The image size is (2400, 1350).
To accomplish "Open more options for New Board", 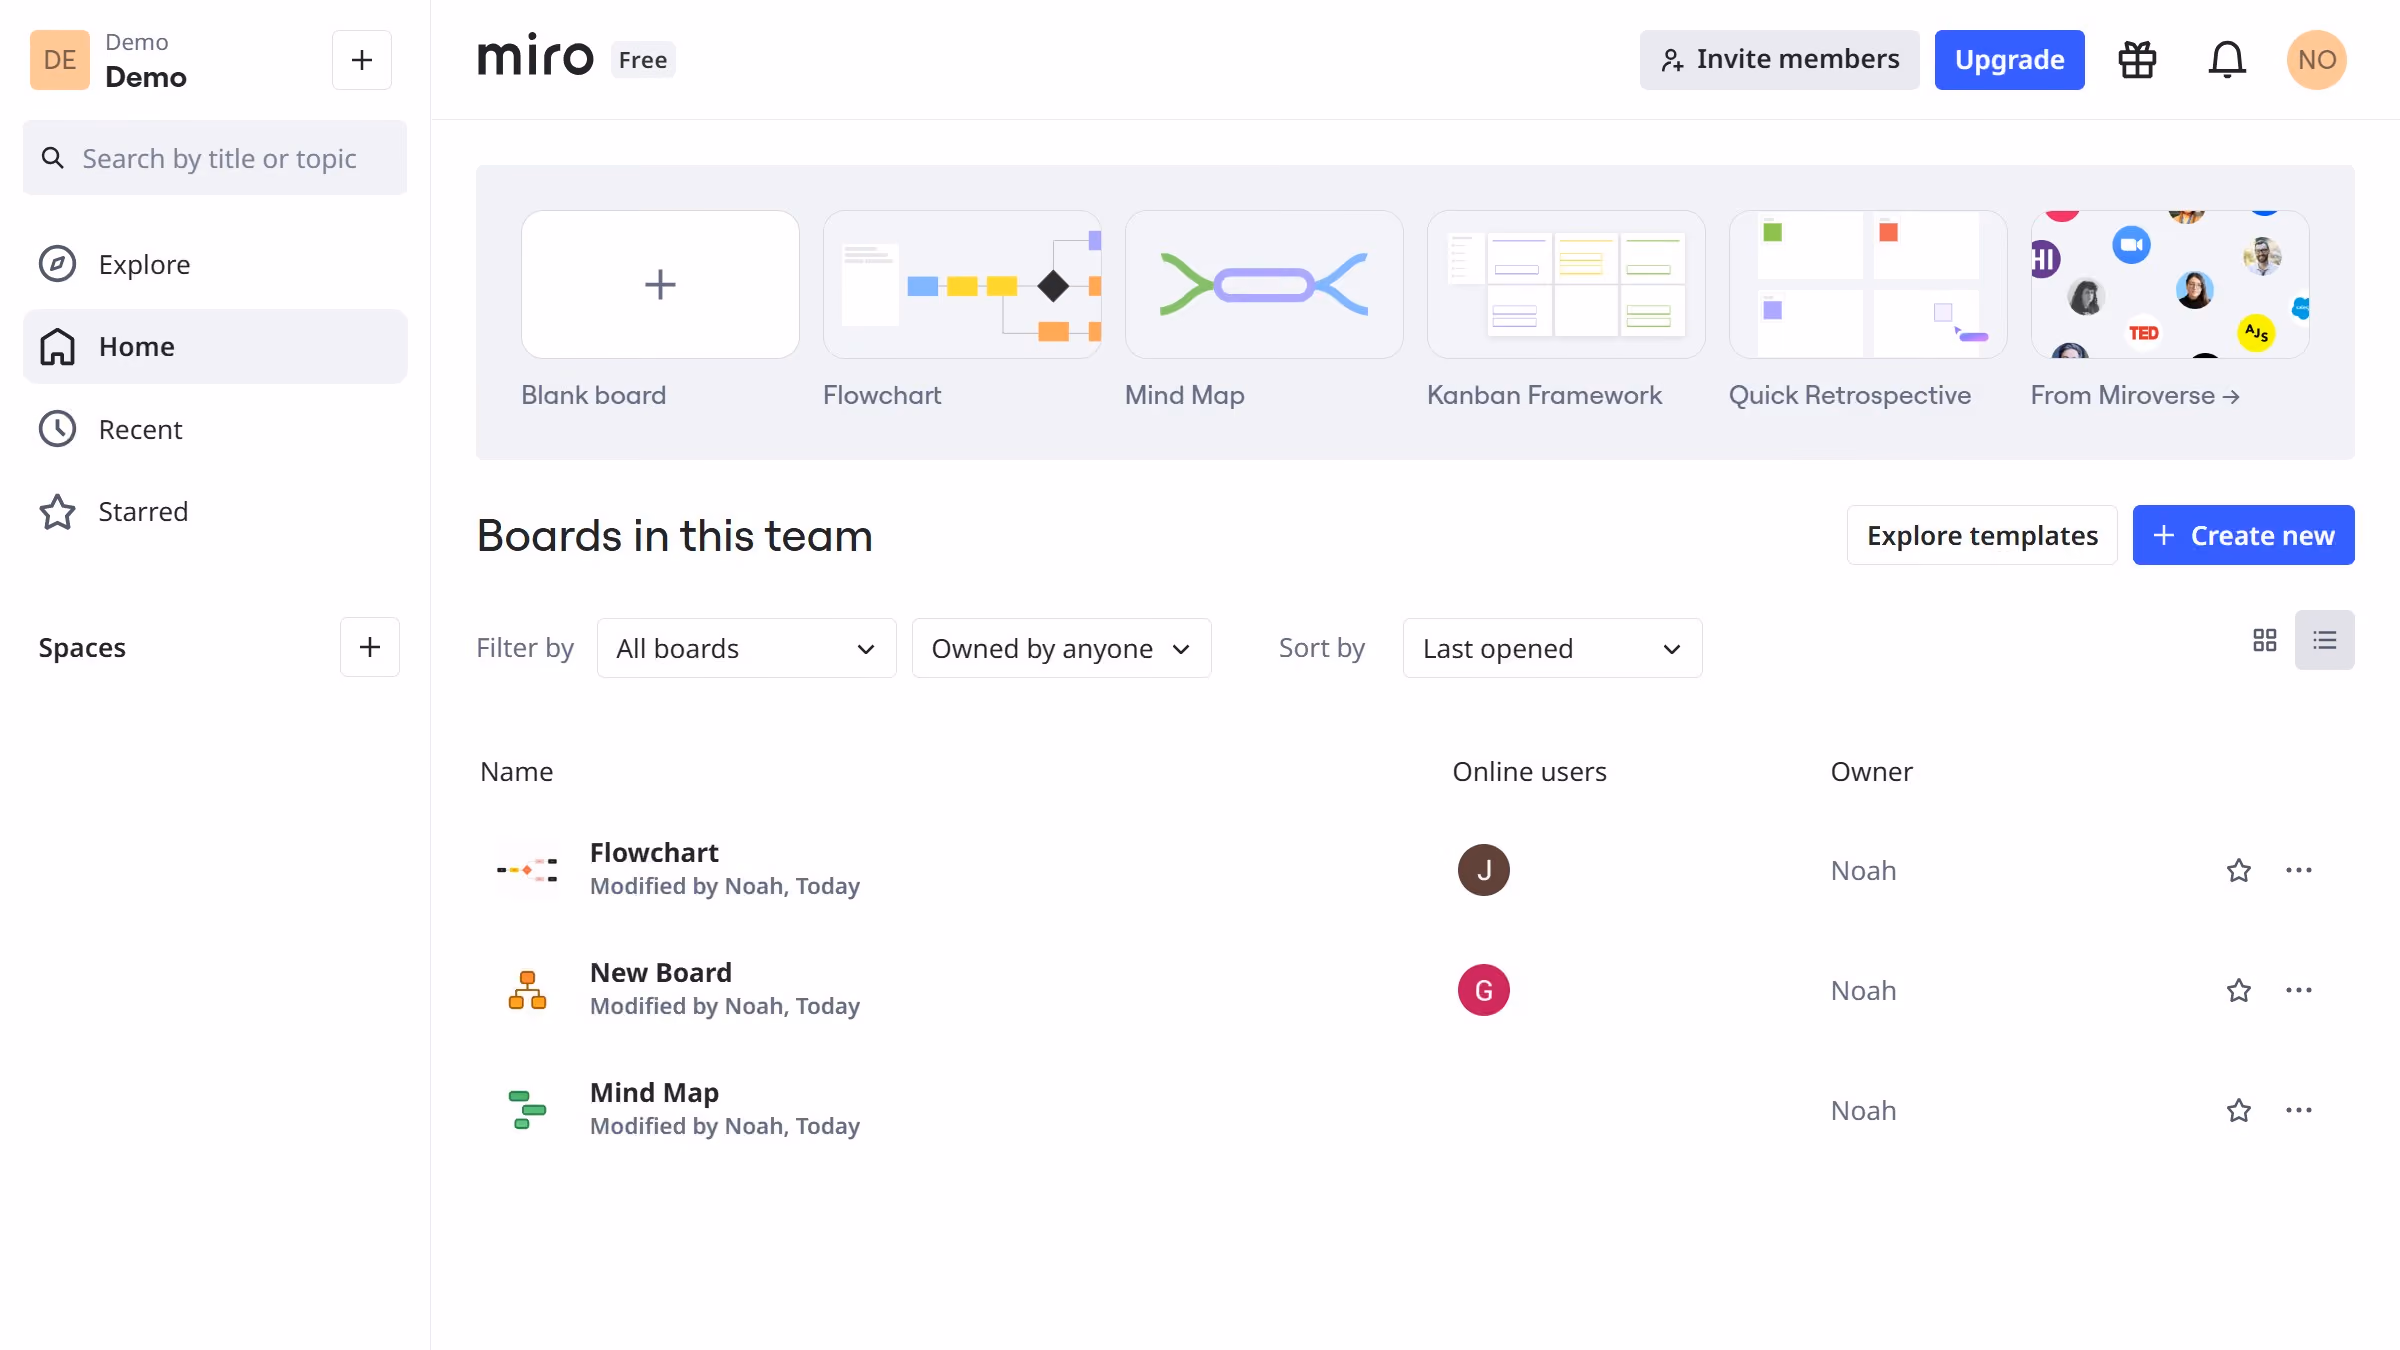I will [2299, 990].
